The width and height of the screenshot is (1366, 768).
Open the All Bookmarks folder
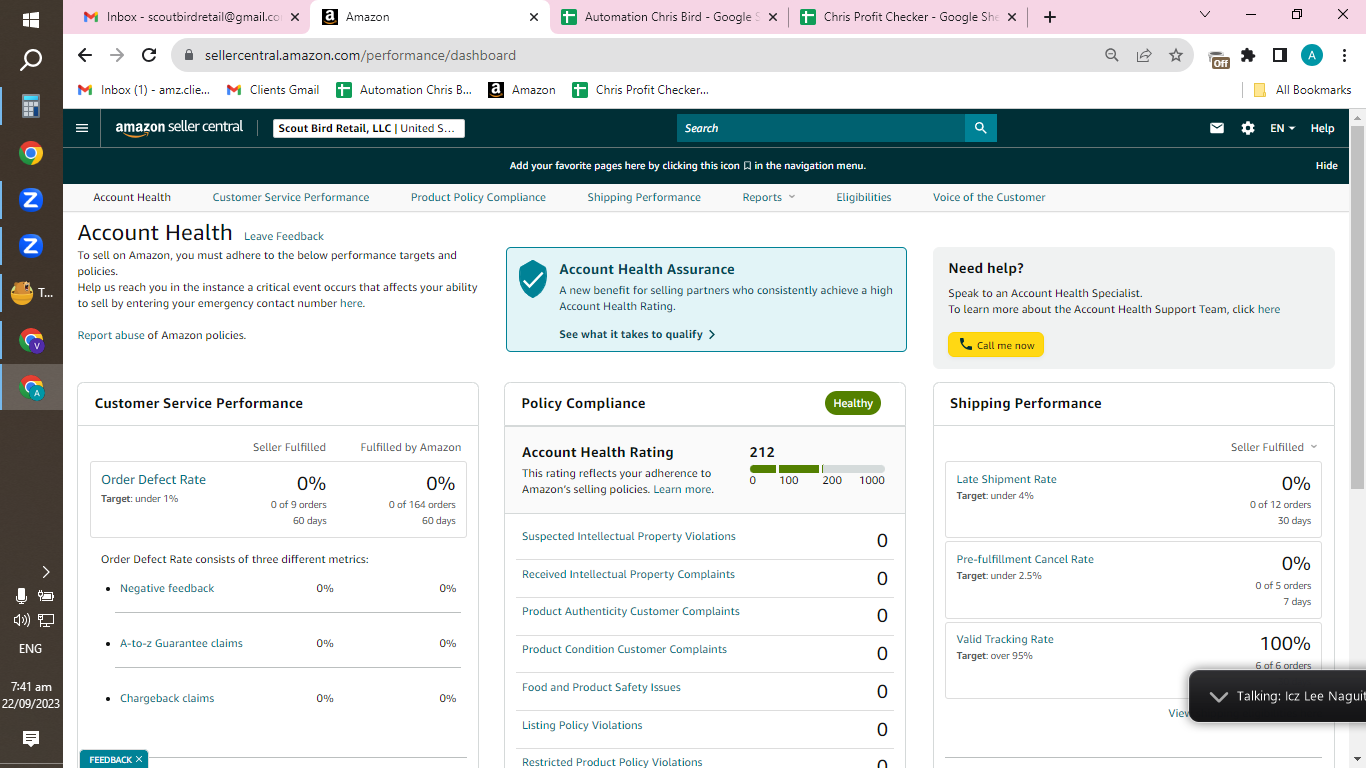tap(1302, 90)
